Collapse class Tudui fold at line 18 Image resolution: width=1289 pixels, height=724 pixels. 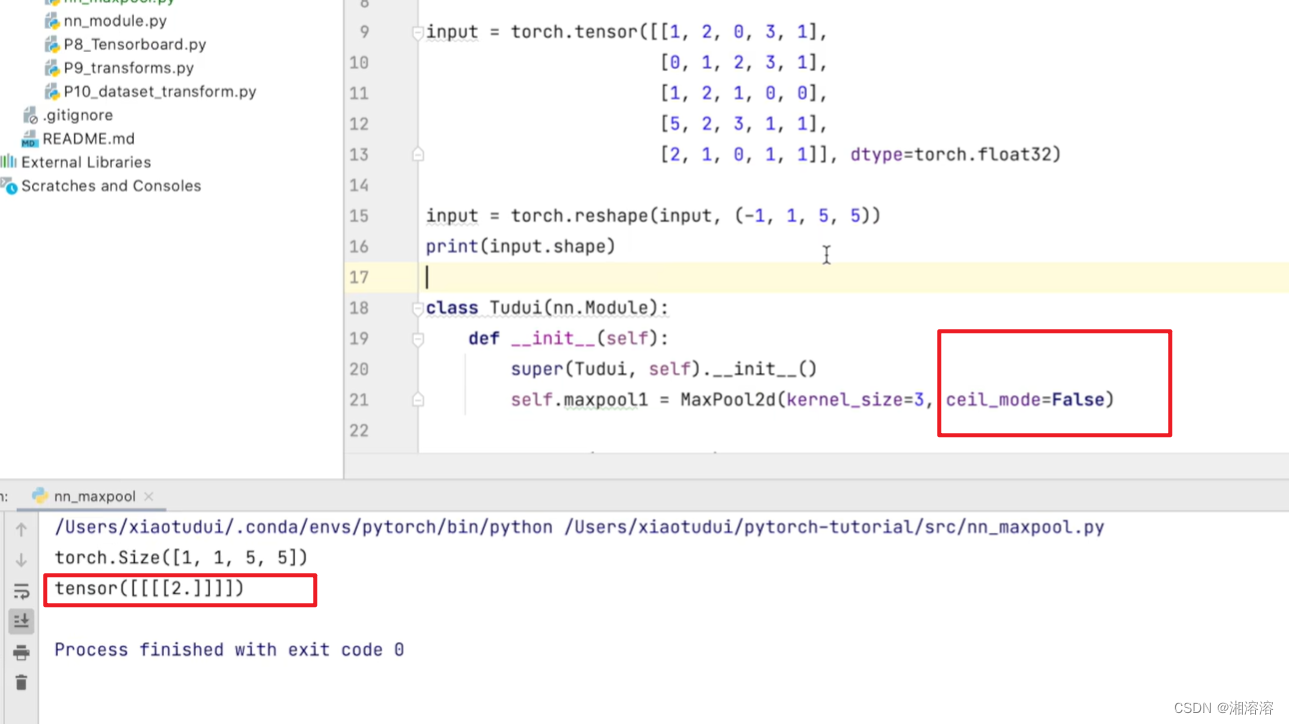tap(418, 308)
